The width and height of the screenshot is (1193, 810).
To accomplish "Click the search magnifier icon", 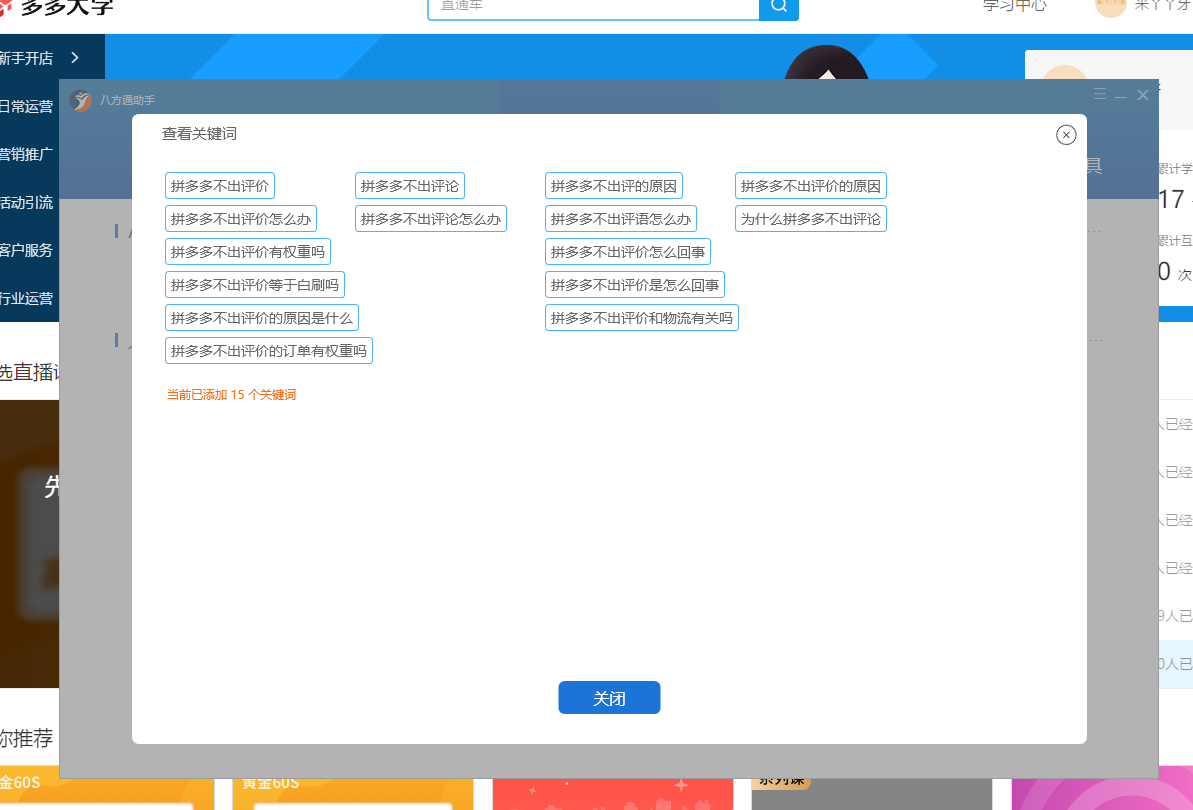I will (779, 6).
